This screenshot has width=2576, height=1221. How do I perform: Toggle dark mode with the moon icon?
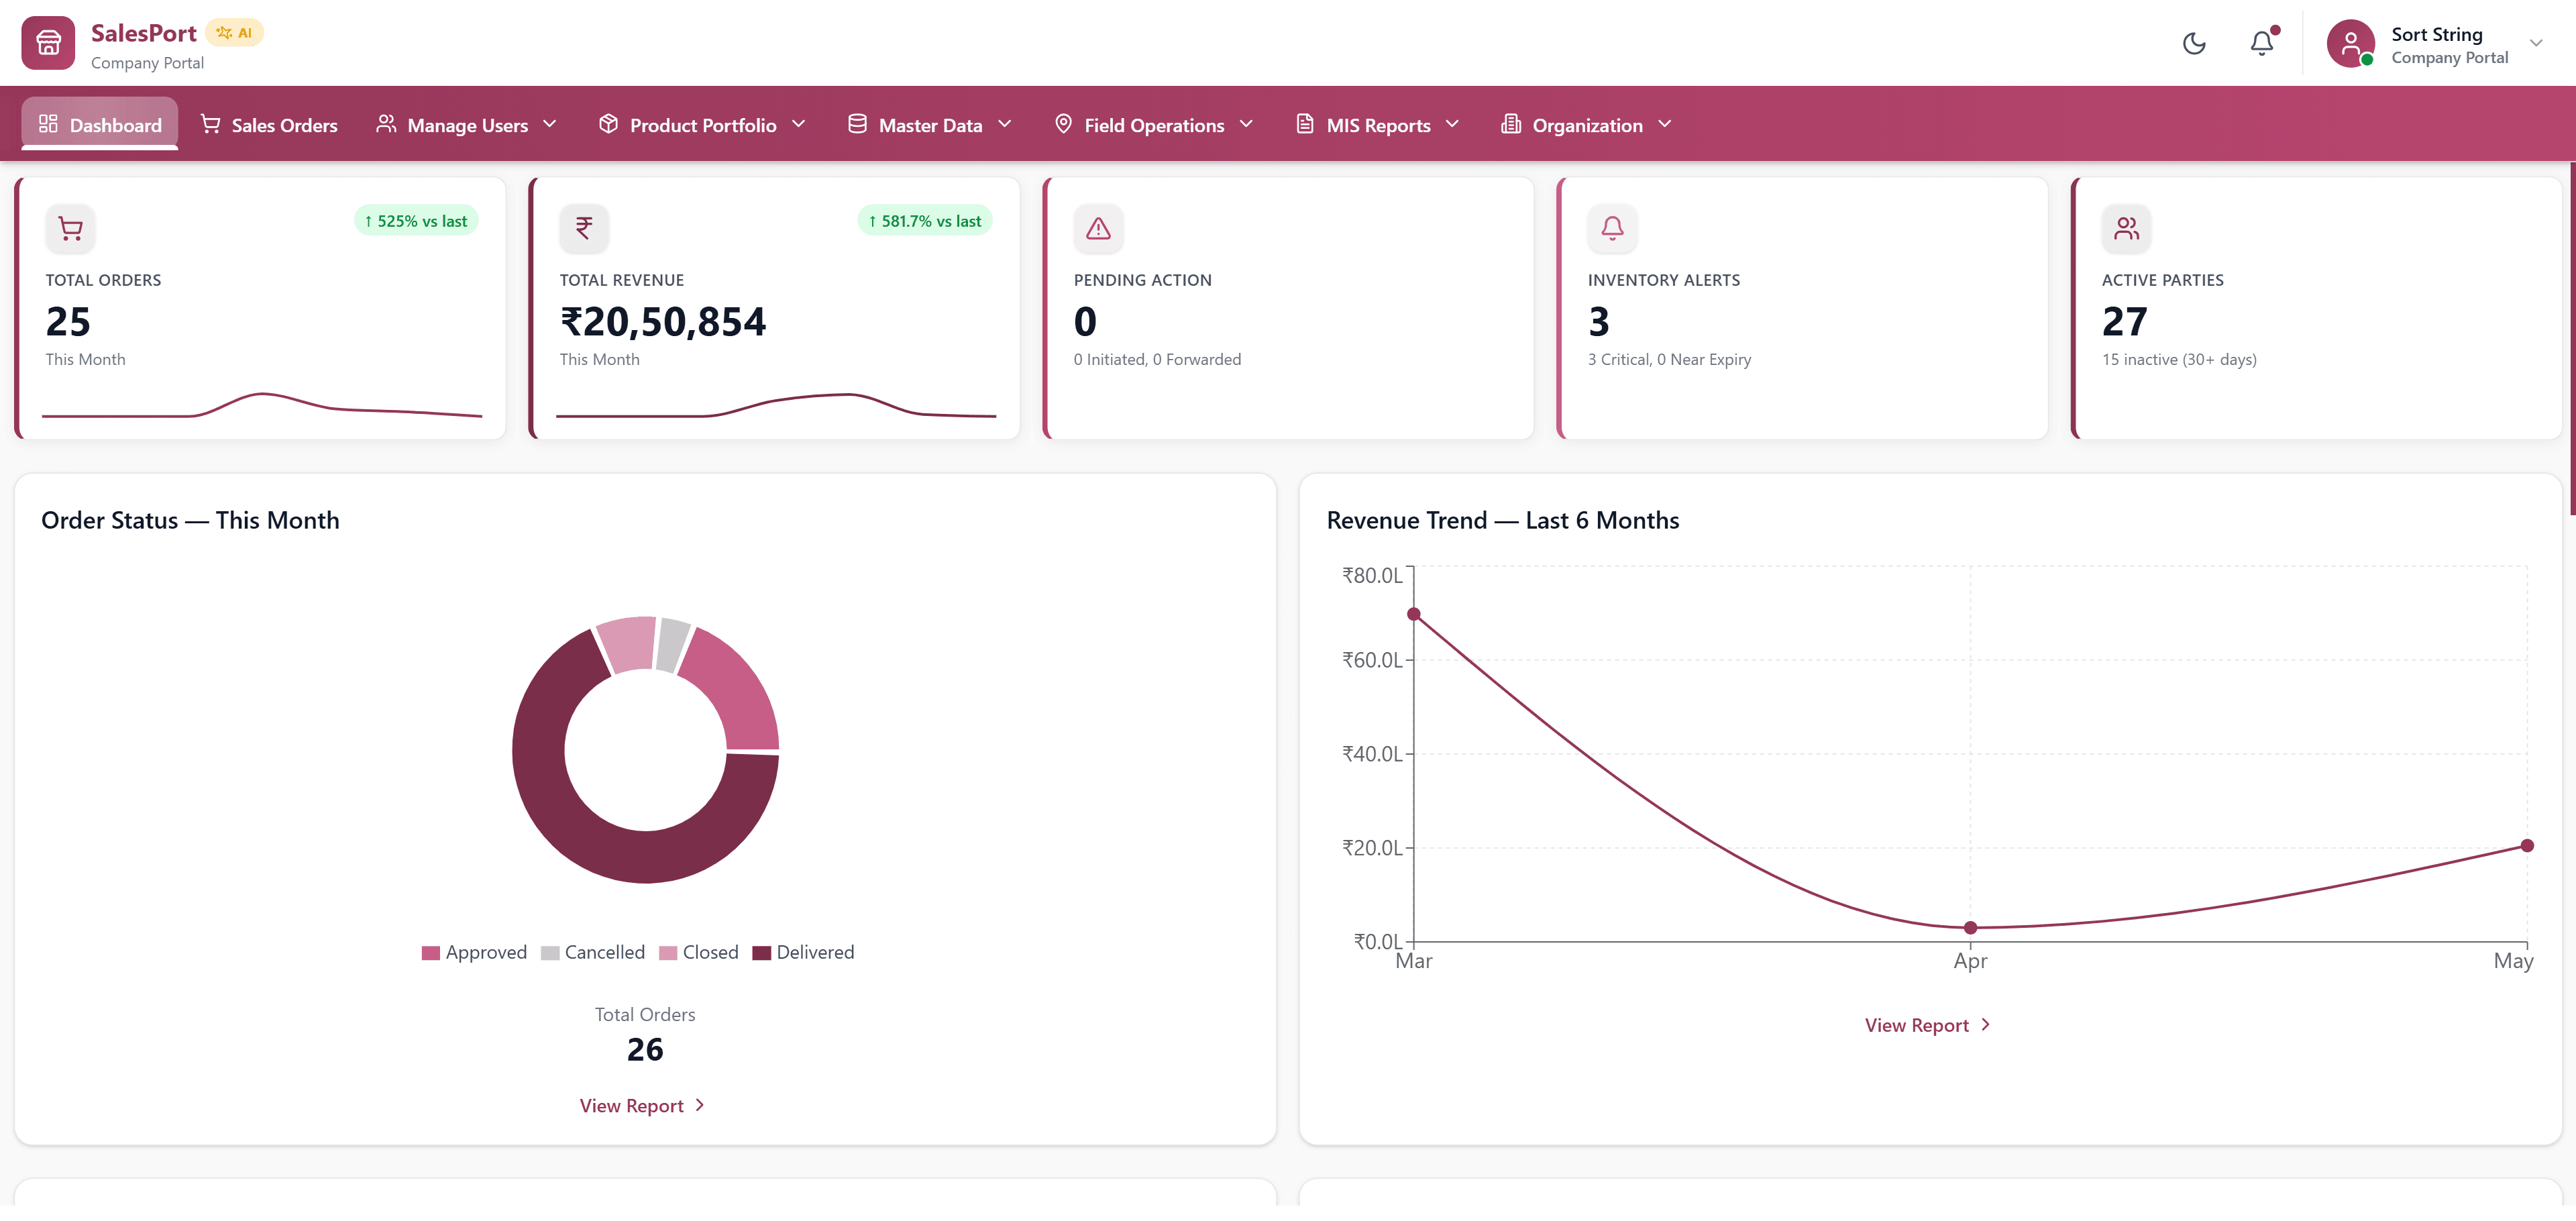(x=2194, y=43)
